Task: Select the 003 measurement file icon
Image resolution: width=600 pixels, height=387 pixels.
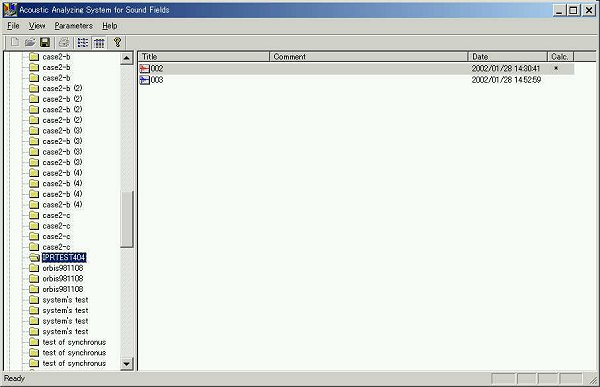Action: 145,80
